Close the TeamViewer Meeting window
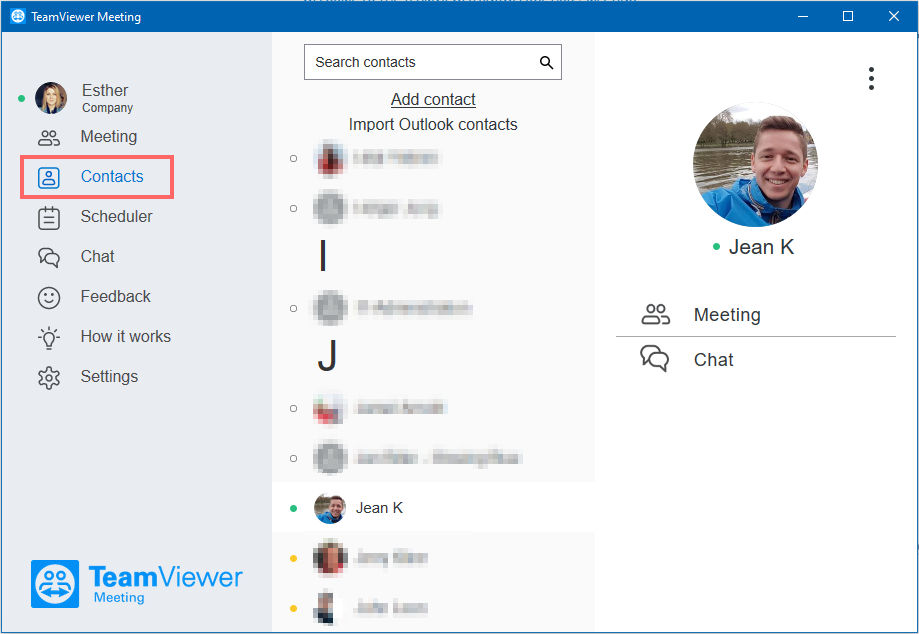Screen dimensions: 919x634 [894, 16]
